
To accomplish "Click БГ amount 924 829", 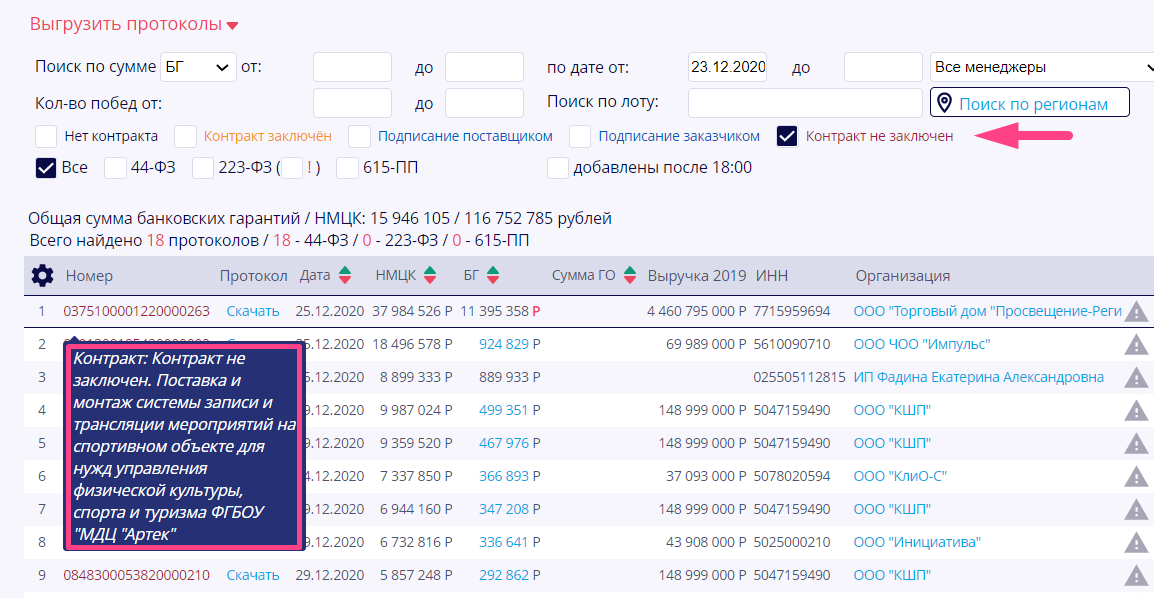I will [503, 344].
